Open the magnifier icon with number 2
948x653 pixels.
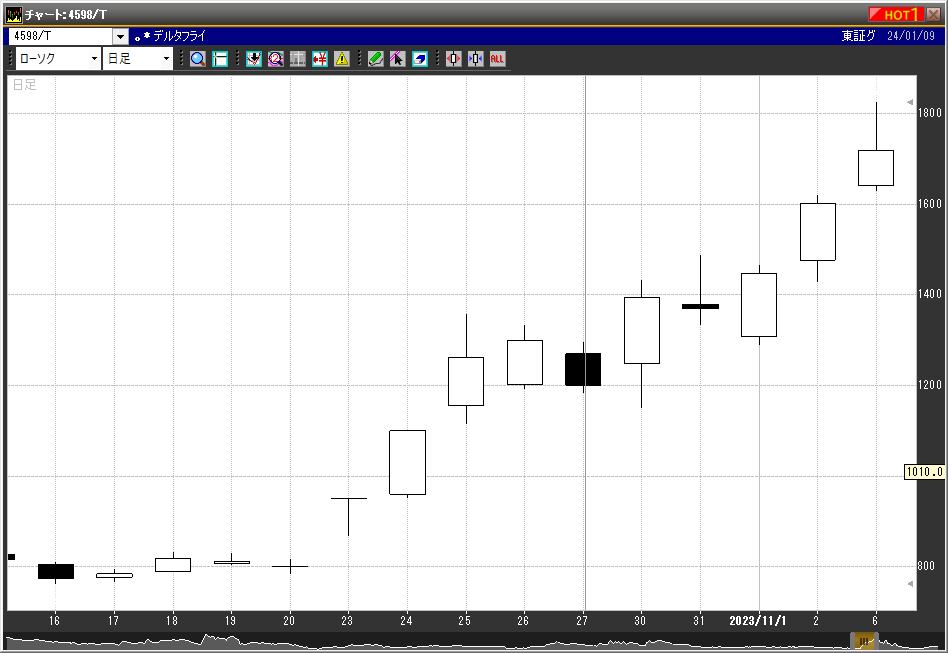point(276,59)
